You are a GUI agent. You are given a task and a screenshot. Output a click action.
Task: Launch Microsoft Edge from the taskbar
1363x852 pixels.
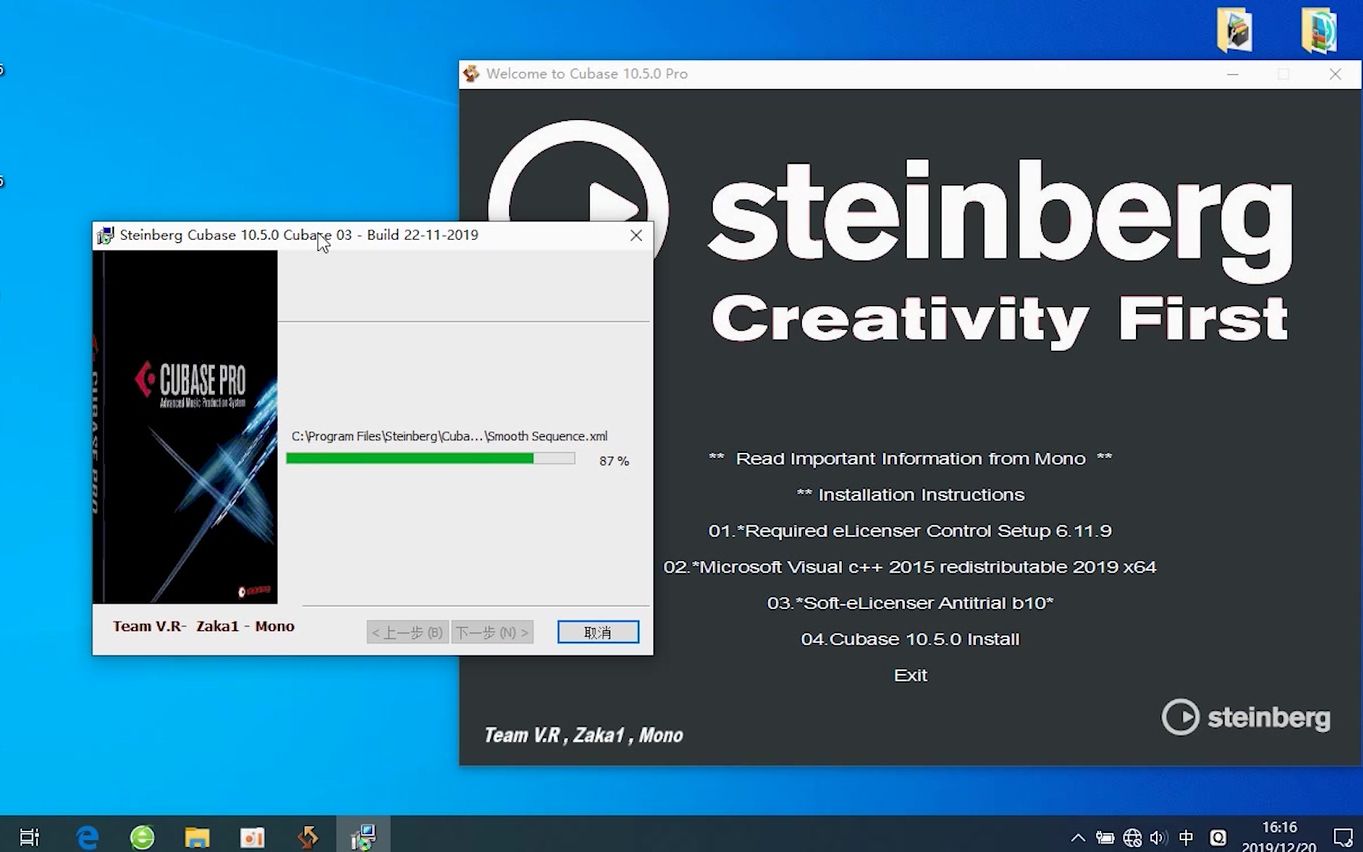pyautogui.click(x=88, y=837)
